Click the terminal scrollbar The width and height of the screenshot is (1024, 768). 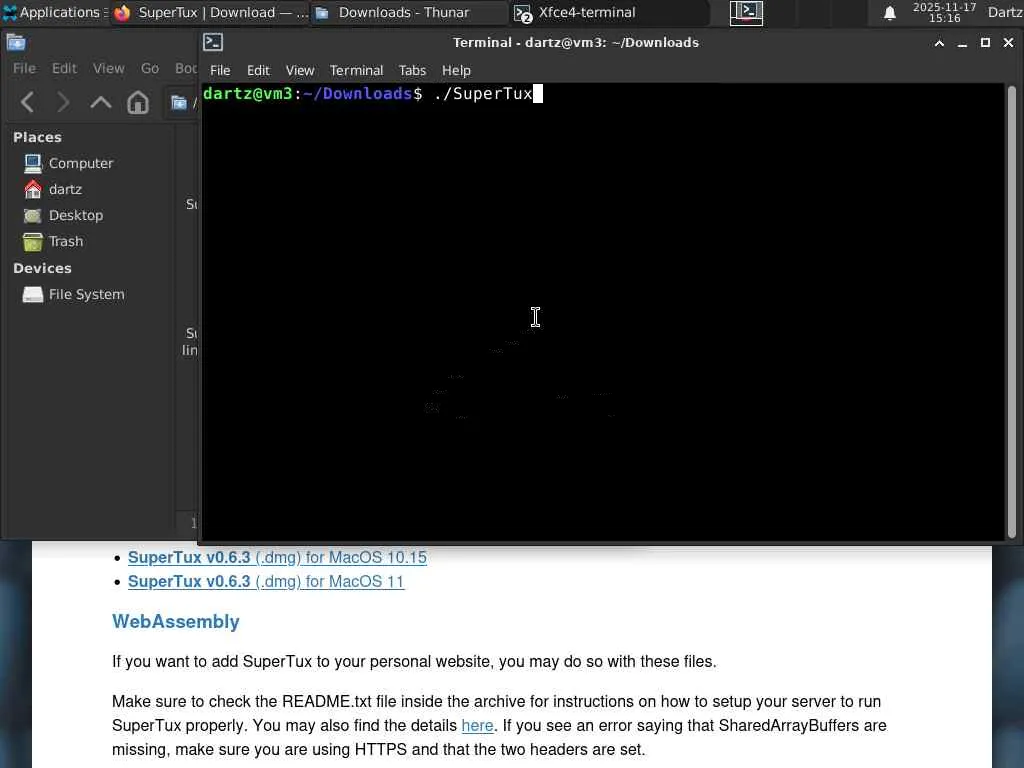1012,312
